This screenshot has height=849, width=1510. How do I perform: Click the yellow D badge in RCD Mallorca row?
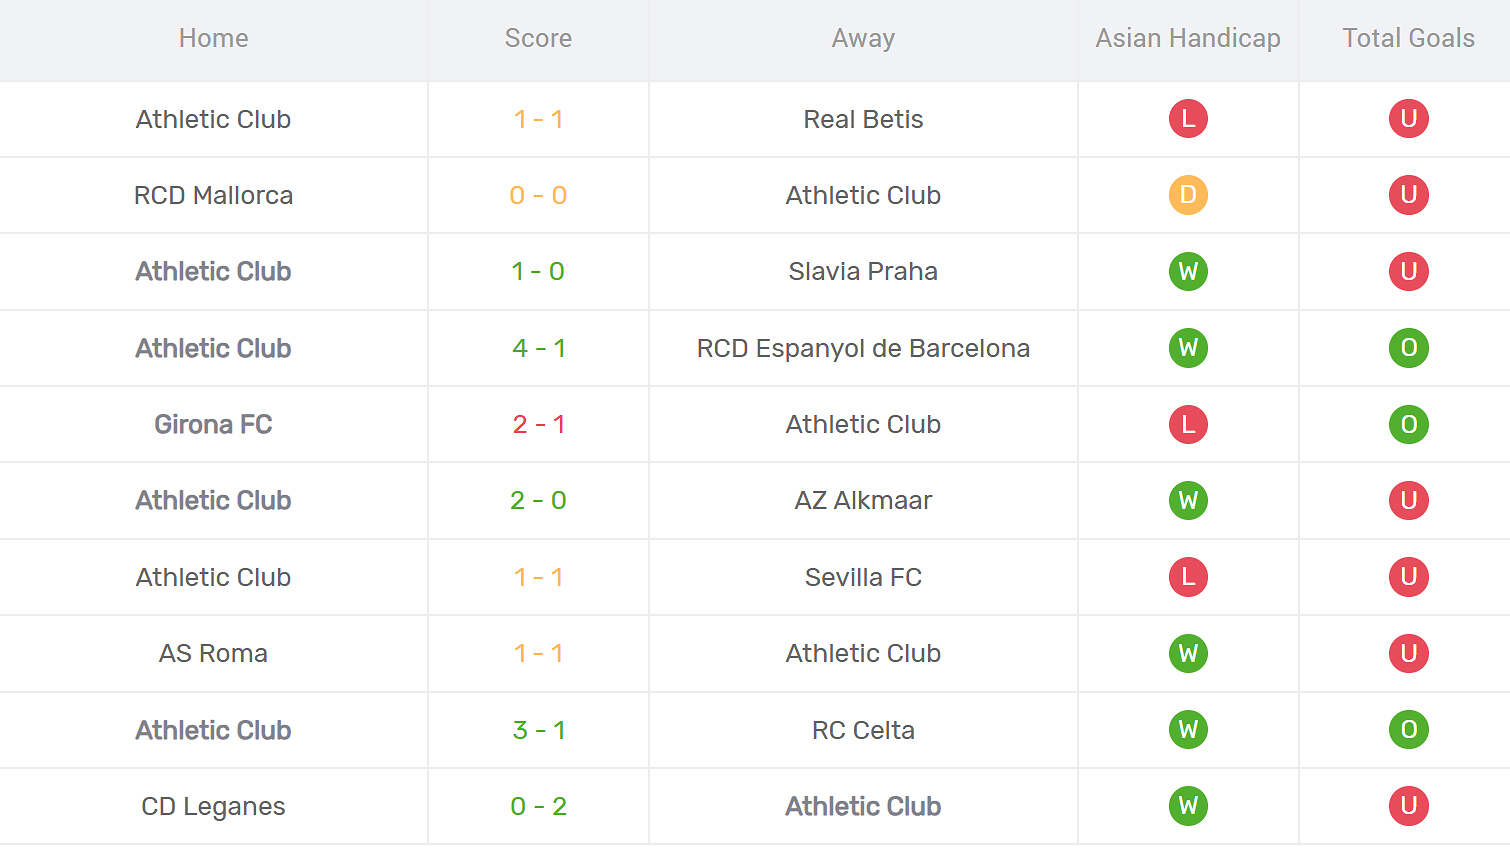click(x=1188, y=195)
